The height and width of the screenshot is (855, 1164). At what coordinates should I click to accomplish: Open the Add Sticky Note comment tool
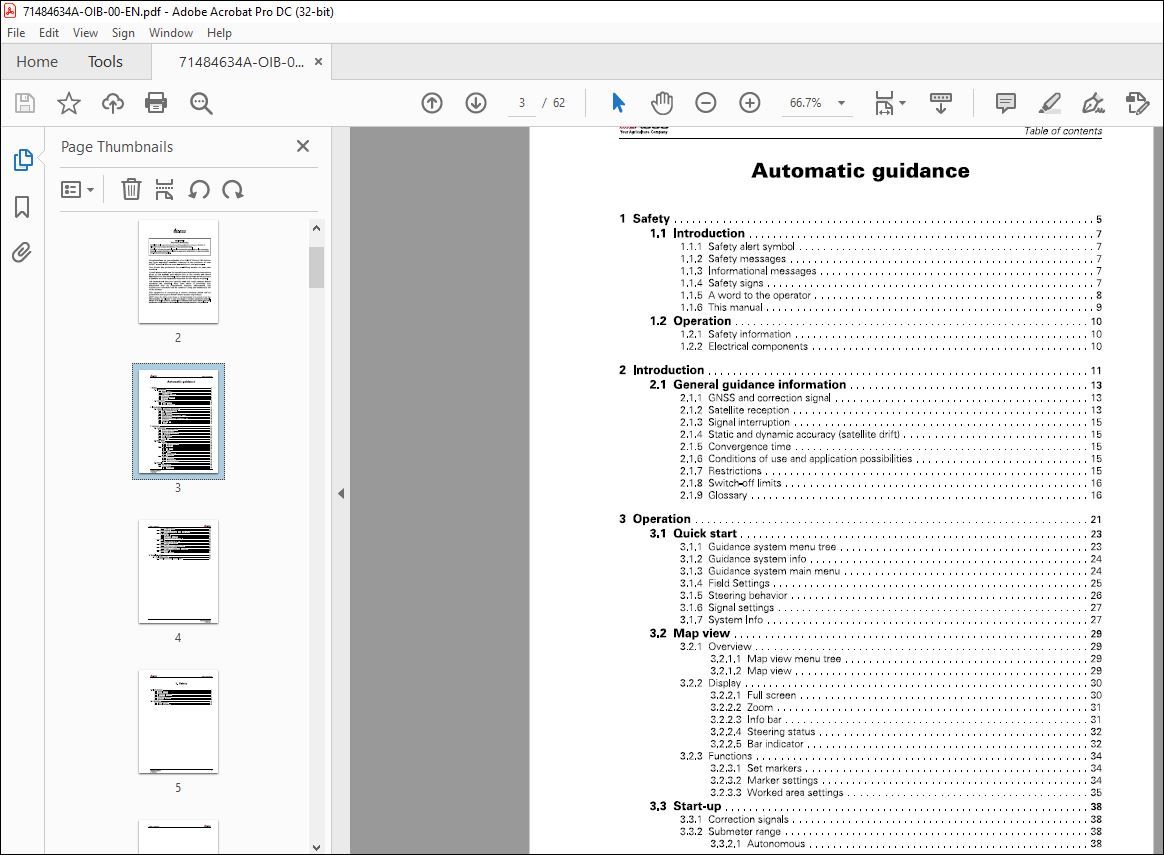pyautogui.click(x=1005, y=102)
